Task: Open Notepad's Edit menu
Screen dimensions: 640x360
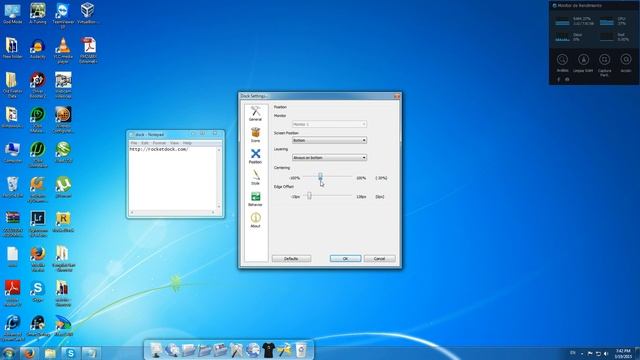Action: click(145, 143)
